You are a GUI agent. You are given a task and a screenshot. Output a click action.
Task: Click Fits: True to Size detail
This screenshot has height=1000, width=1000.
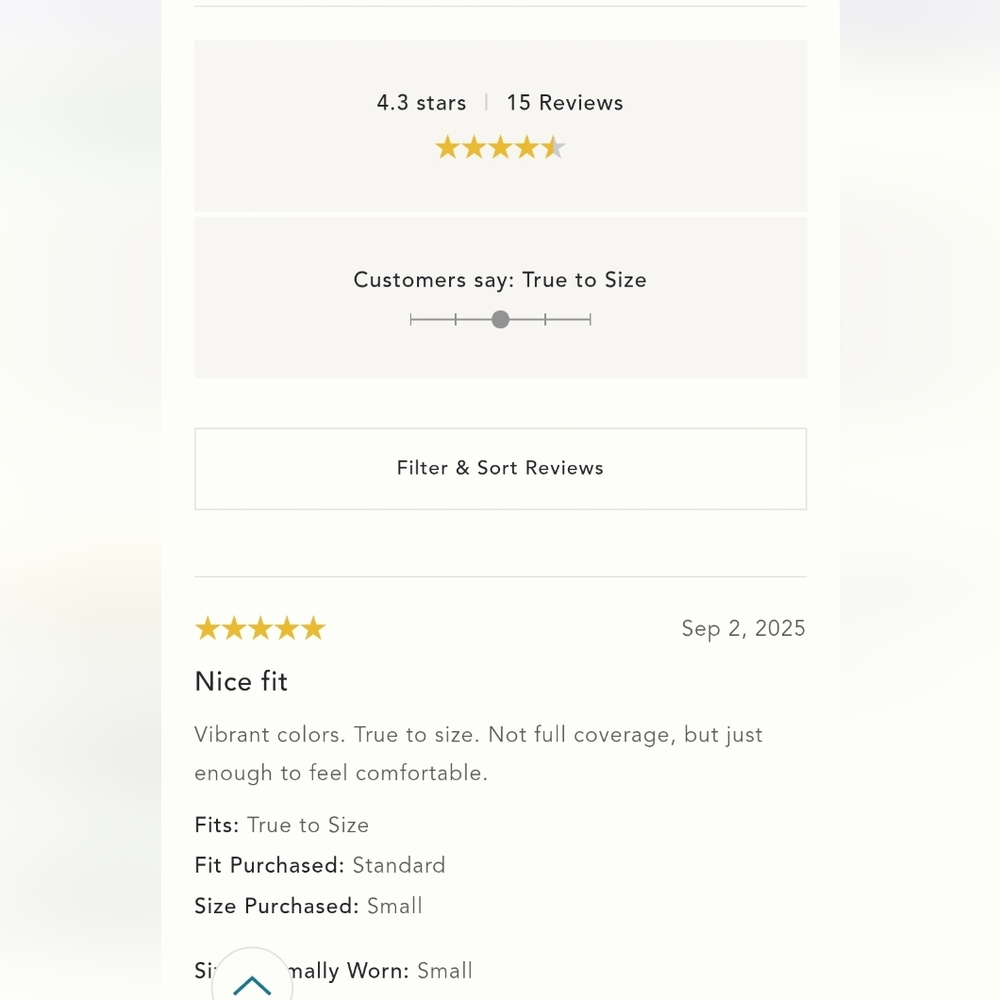282,825
